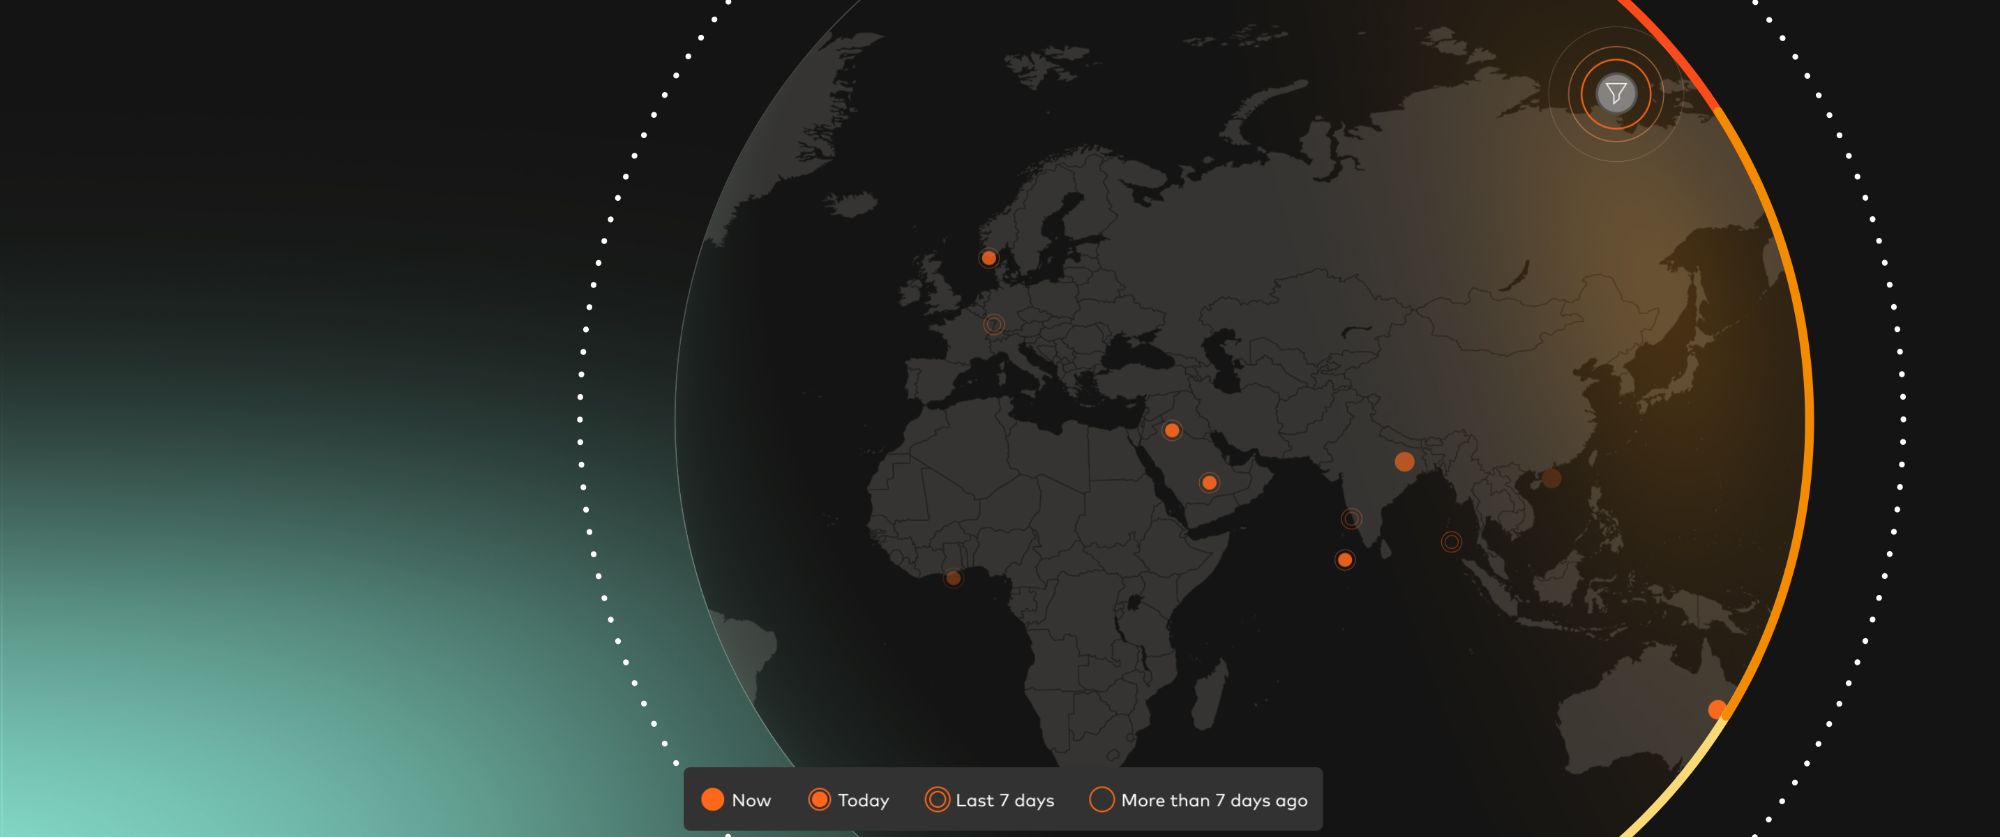2000x837 pixels.
Task: Click the solid marker in eastern India
Action: pos(1404,462)
